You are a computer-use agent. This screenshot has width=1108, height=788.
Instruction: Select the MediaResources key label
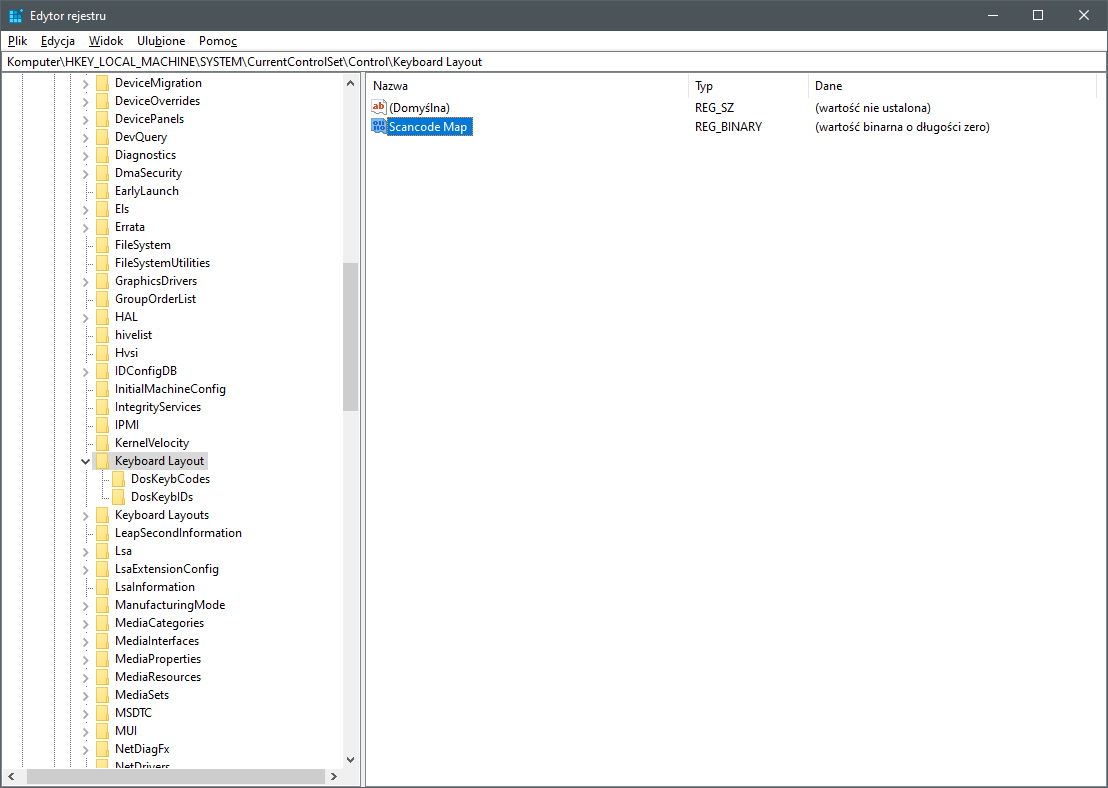click(x=158, y=677)
